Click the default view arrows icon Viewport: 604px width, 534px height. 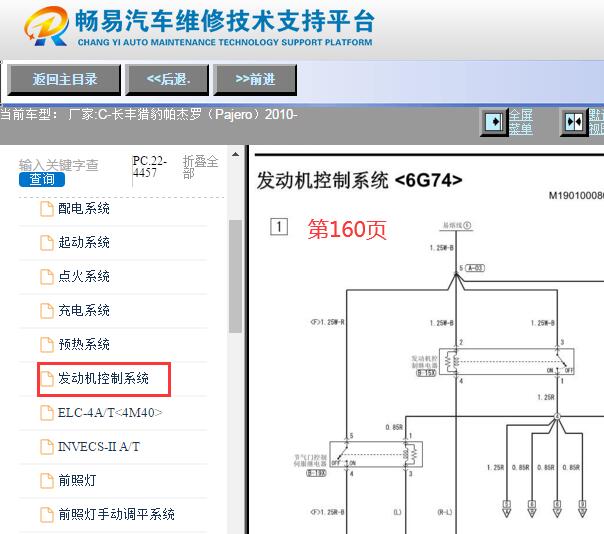(x=573, y=122)
